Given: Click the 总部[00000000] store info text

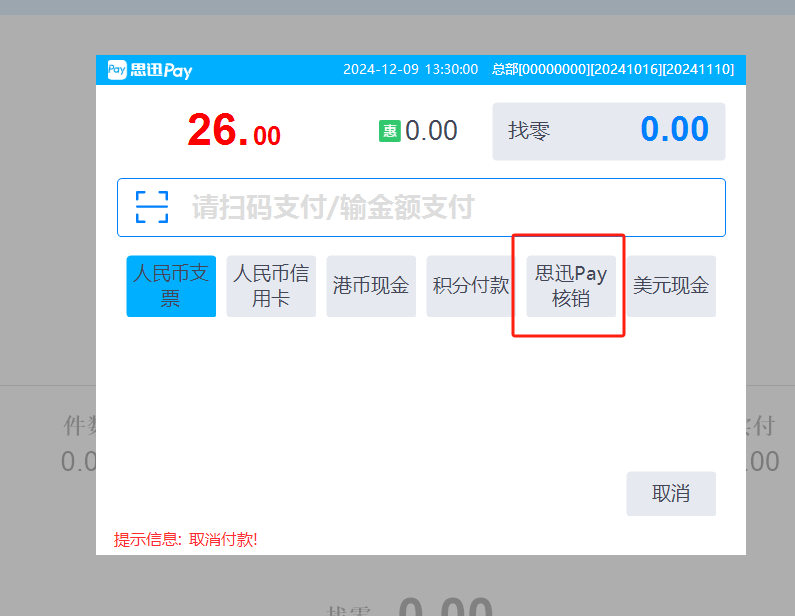Looking at the screenshot, I should click(613, 69).
